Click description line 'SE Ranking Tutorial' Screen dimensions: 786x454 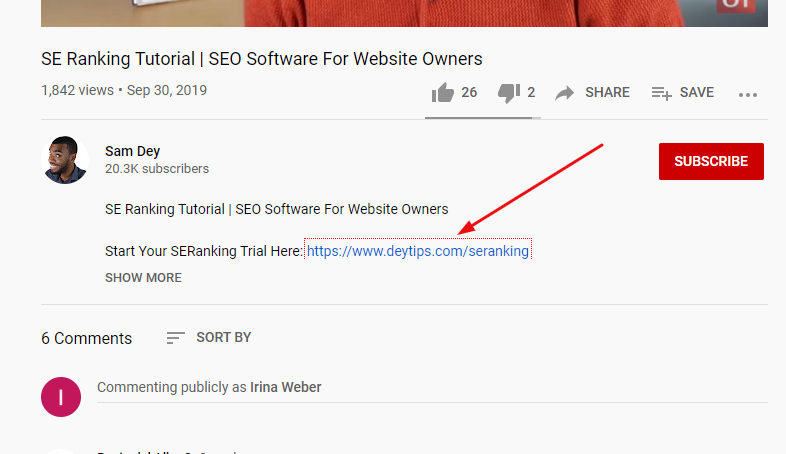pos(277,209)
